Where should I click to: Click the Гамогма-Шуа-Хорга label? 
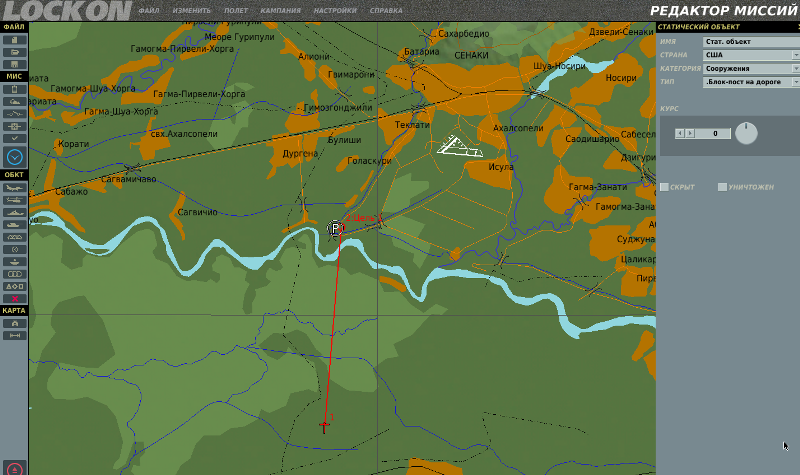(93, 88)
